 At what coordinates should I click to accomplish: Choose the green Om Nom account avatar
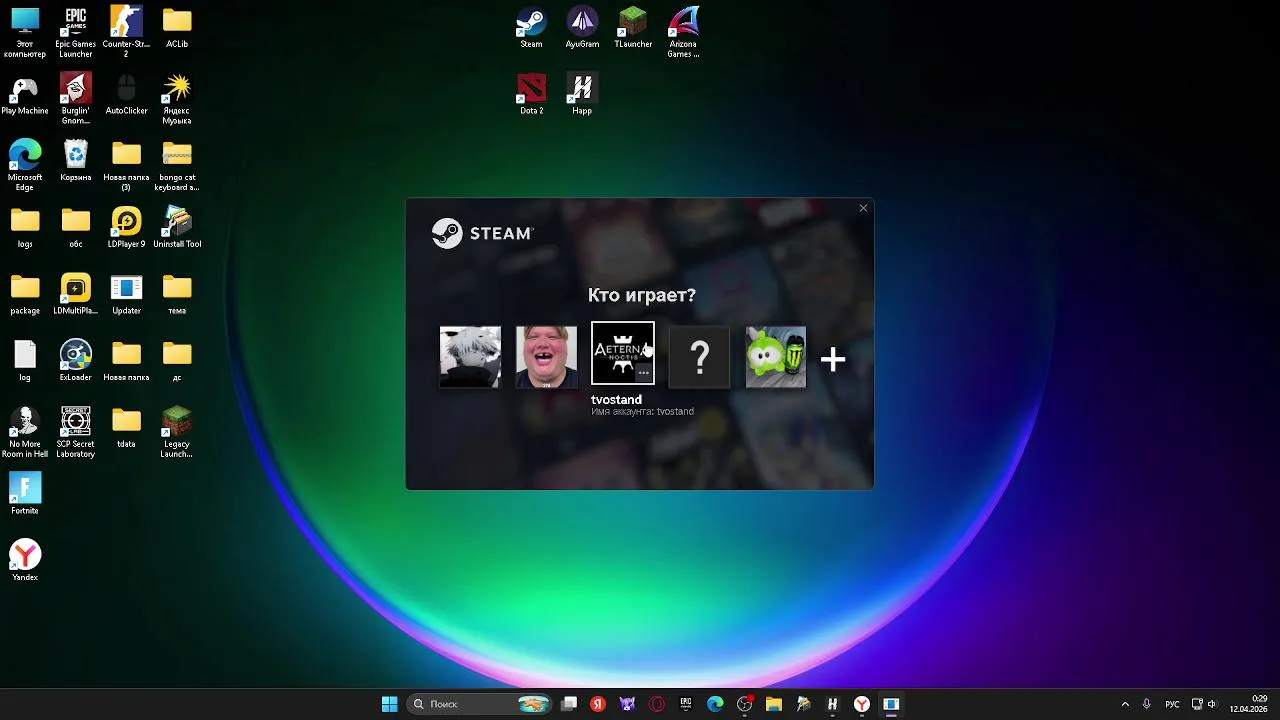point(776,356)
